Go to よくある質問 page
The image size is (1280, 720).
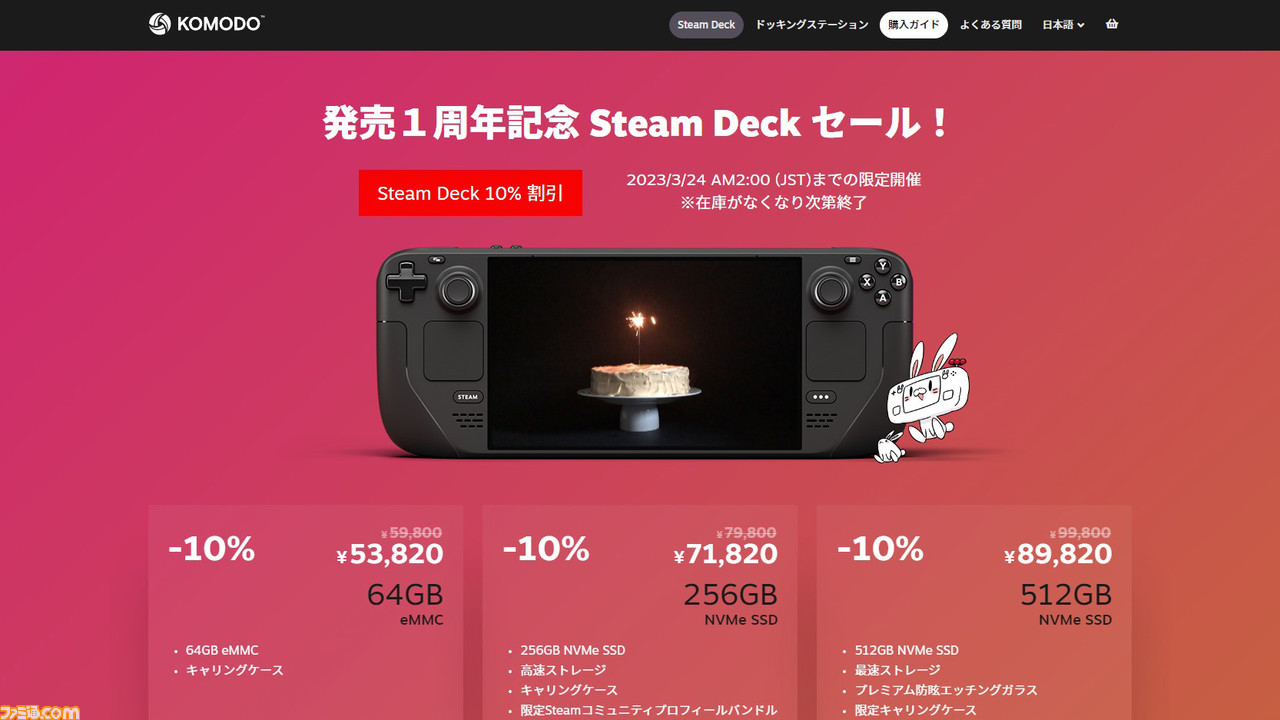[991, 25]
